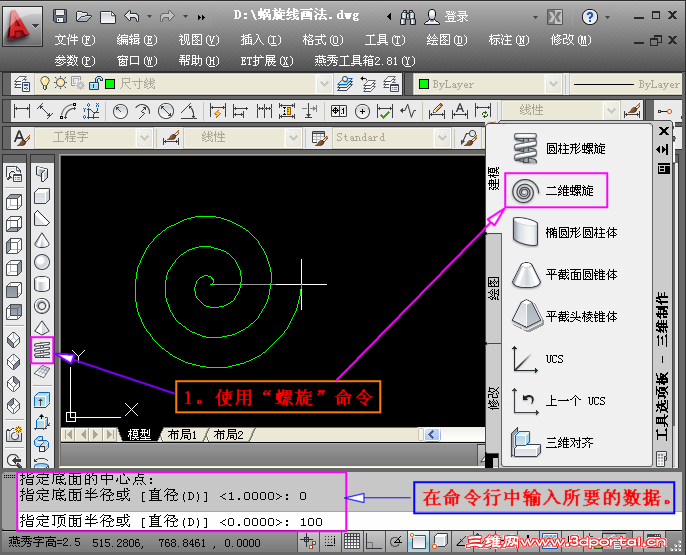686x555 pixels.
Task: Select the Helix tool in modeling toolbar
Action: point(42,350)
